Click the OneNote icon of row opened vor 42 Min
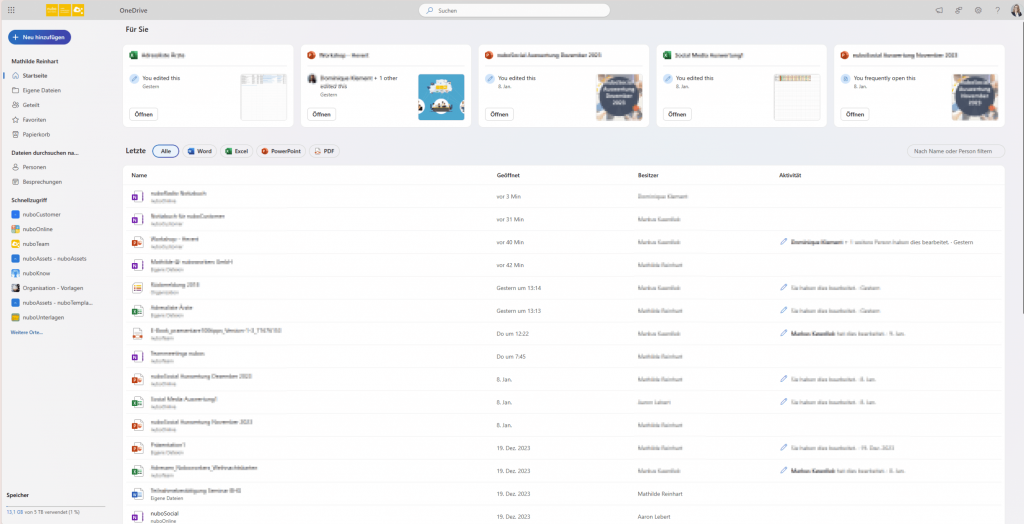The height and width of the screenshot is (524, 1024). [x=137, y=265]
